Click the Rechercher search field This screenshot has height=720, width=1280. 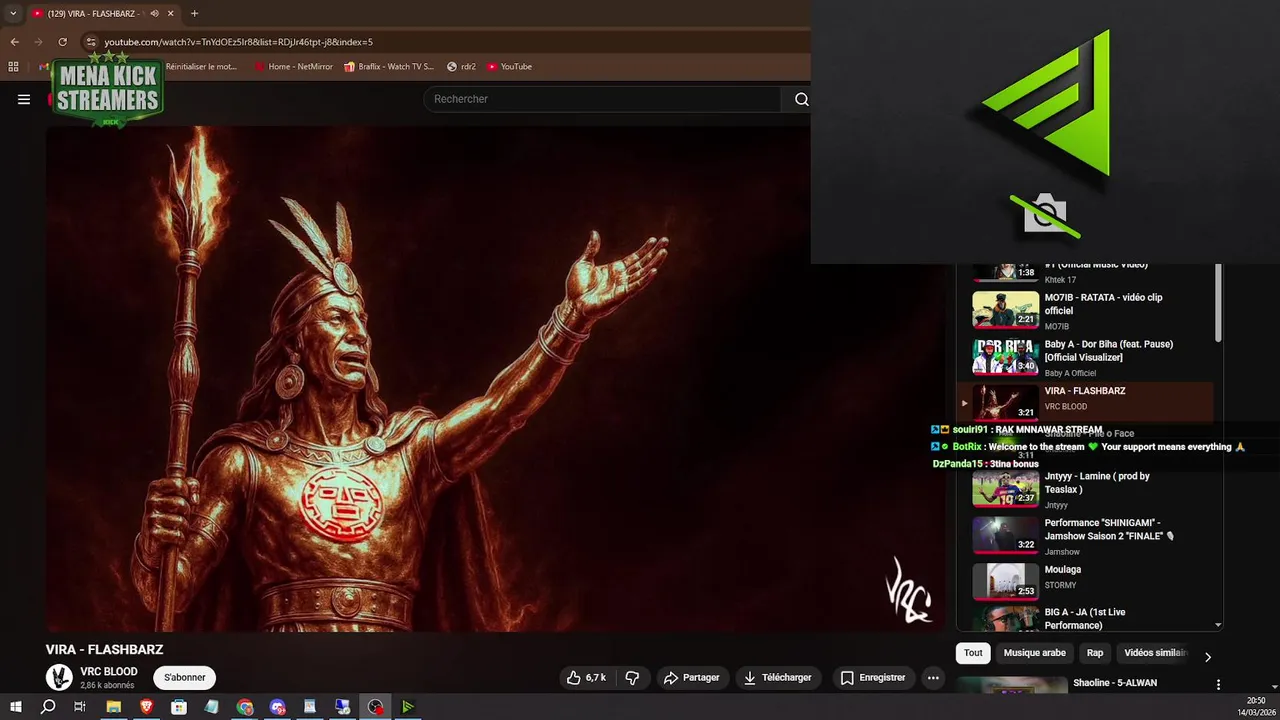(603, 99)
